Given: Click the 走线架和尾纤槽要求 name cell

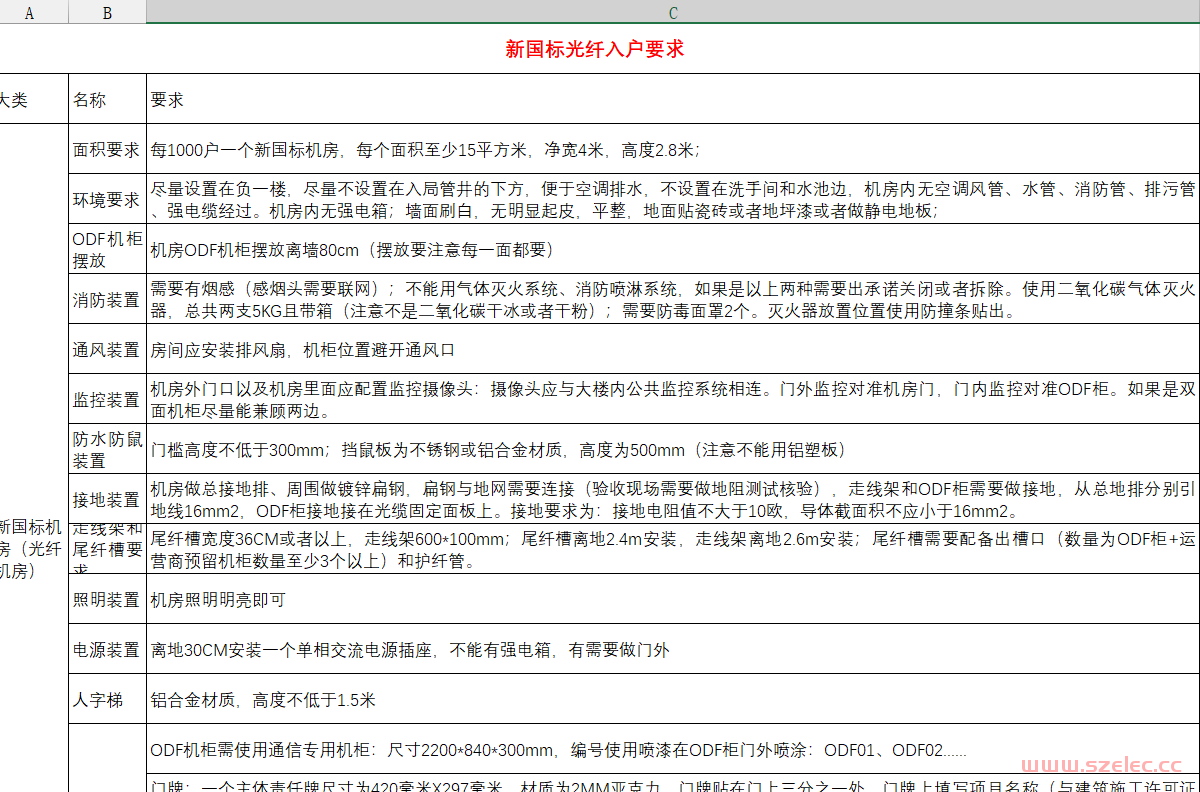Looking at the screenshot, I should coord(108,549).
